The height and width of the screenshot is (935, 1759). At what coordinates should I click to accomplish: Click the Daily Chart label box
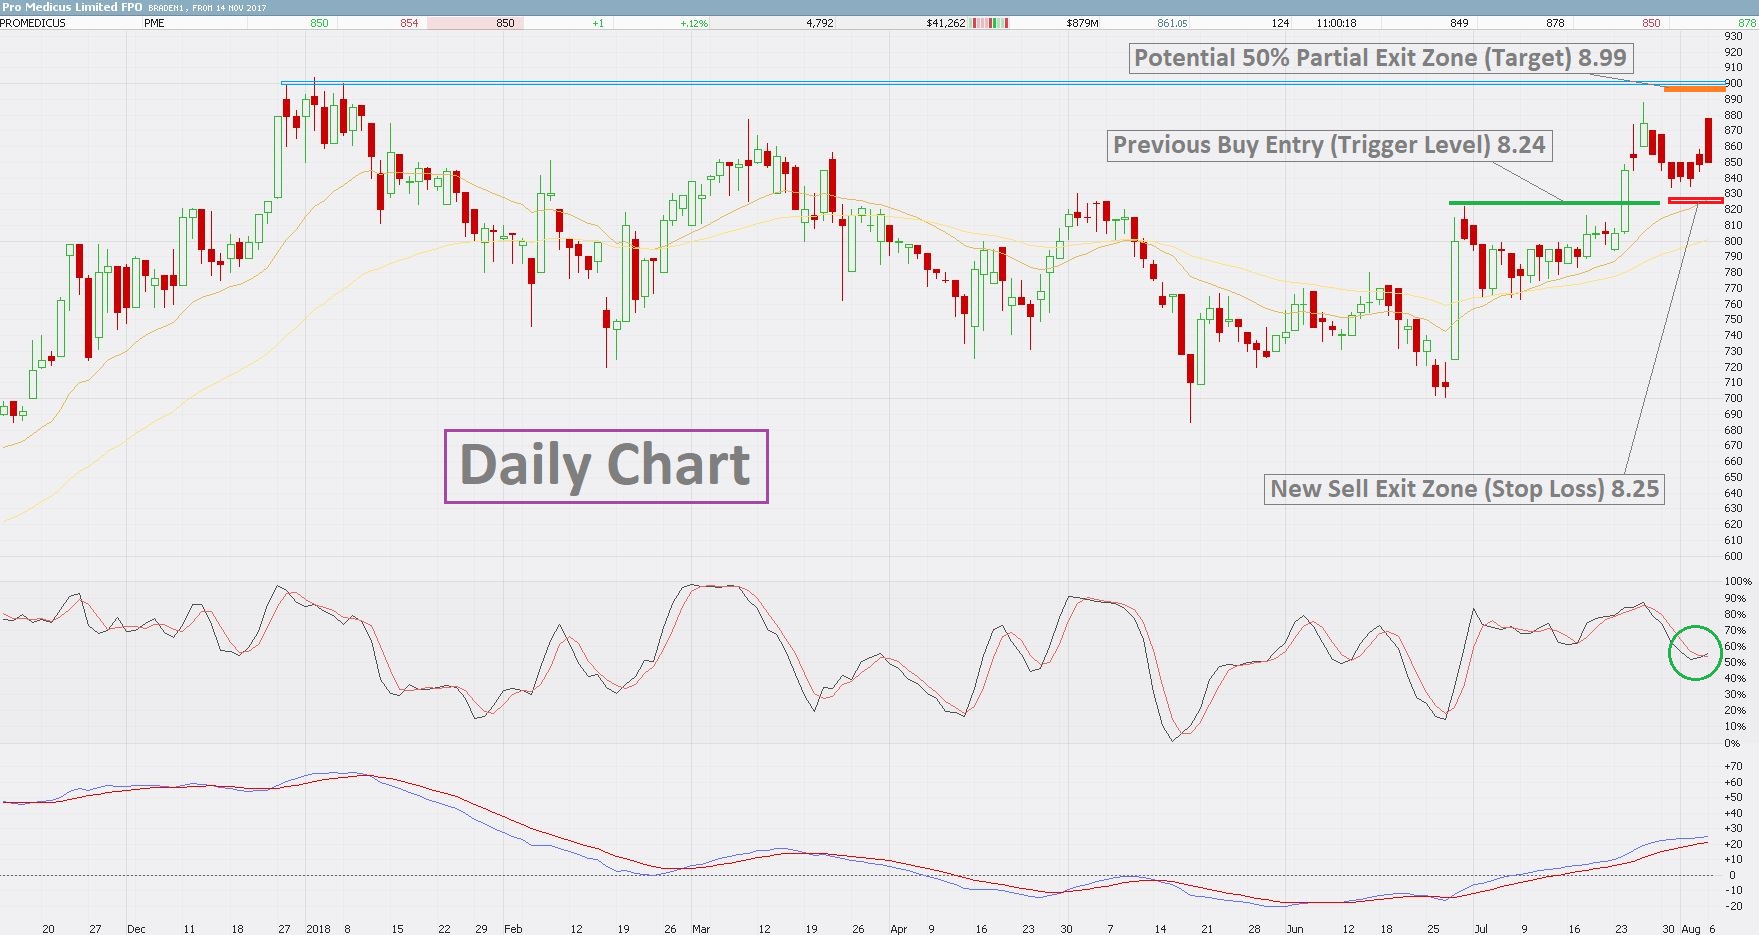606,466
